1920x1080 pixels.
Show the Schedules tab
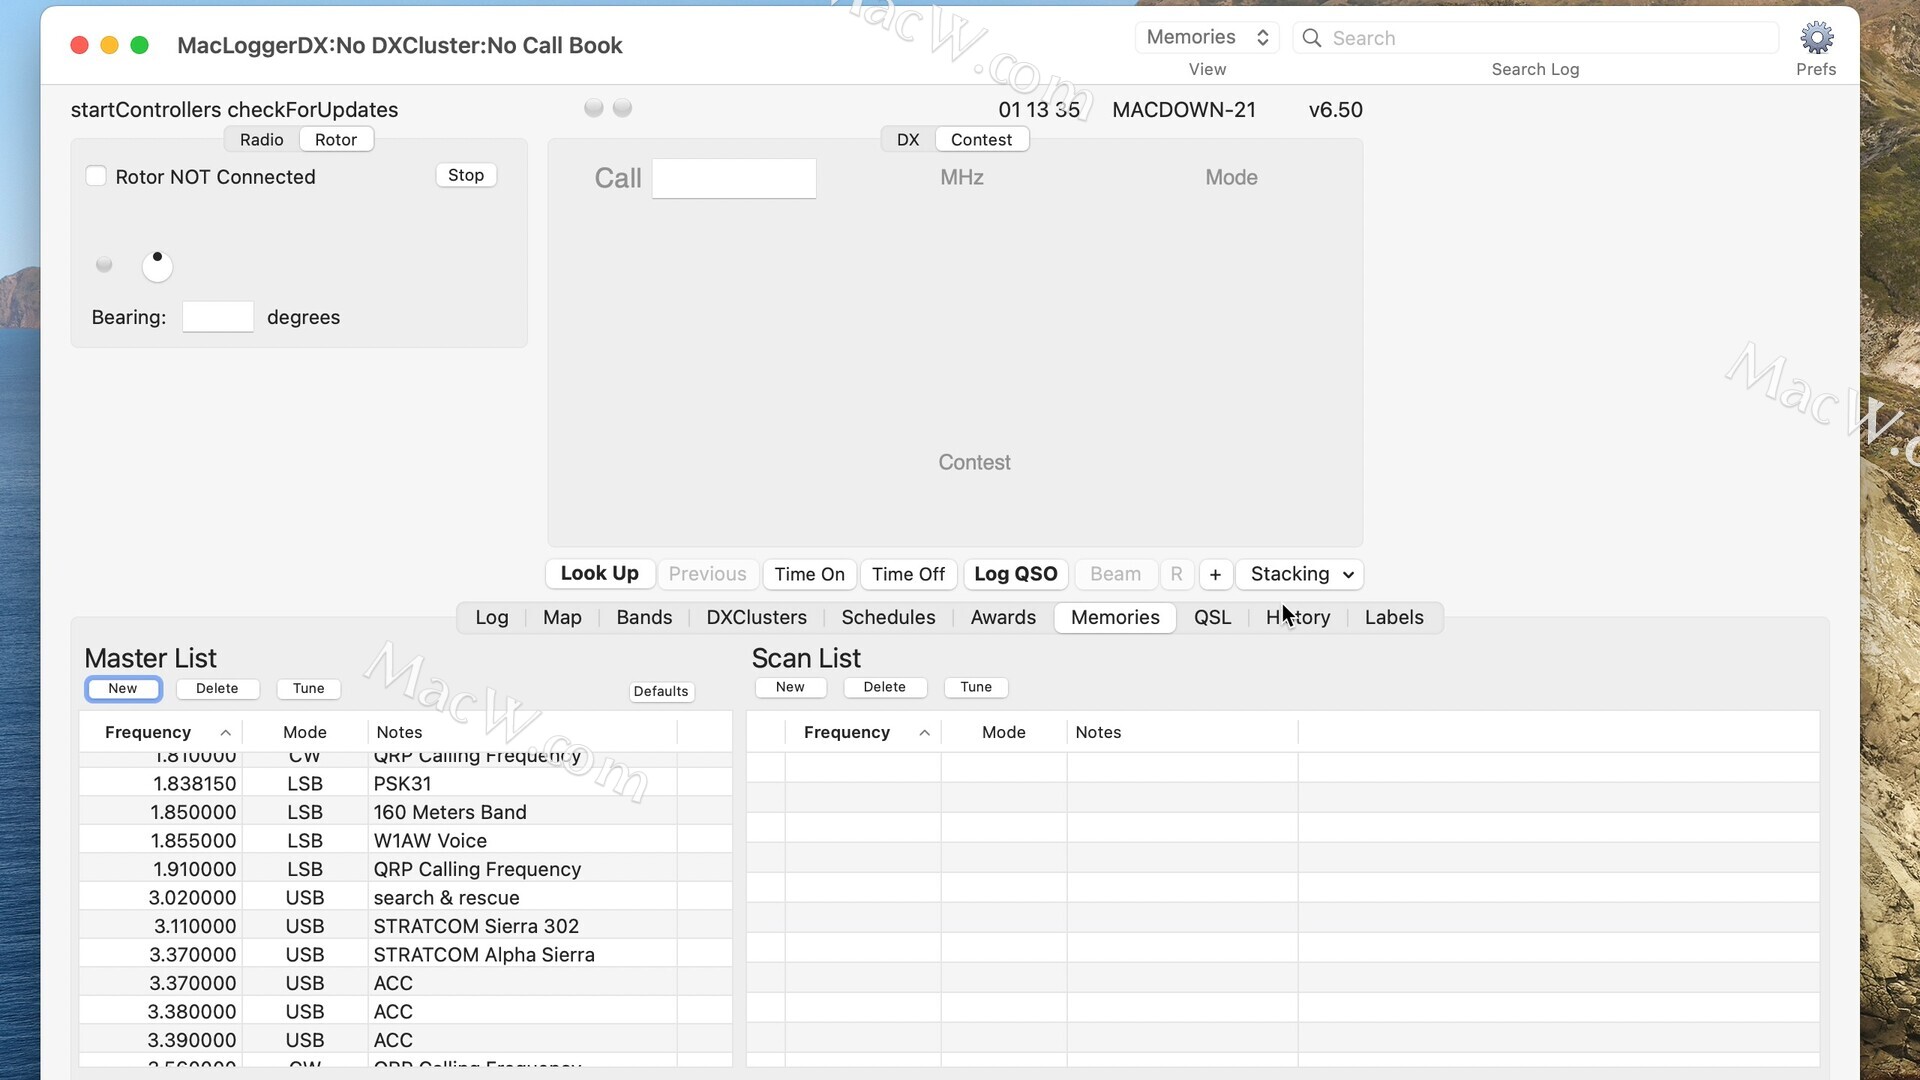click(888, 617)
